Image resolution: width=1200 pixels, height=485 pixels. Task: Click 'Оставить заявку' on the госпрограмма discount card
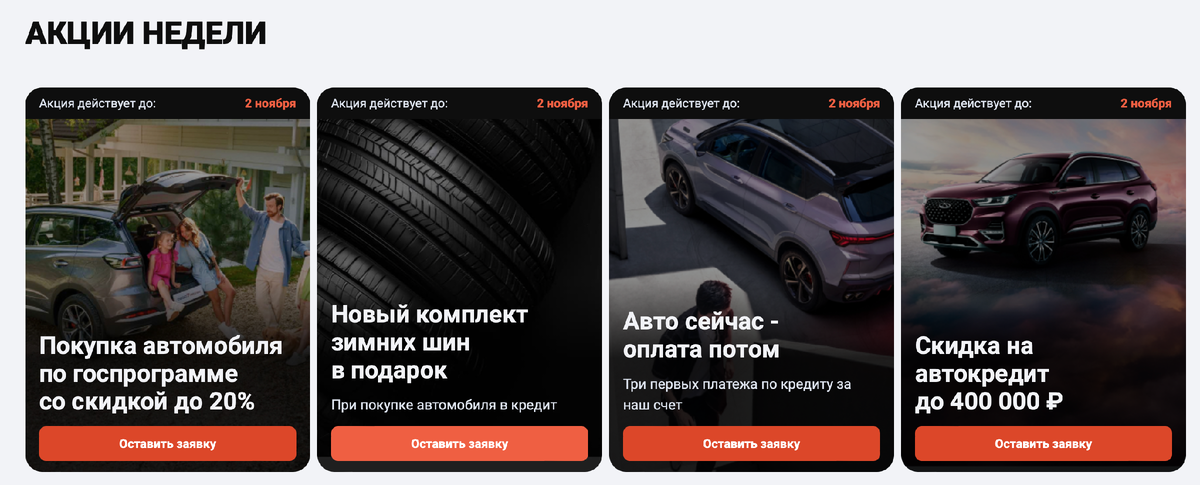[x=167, y=443]
